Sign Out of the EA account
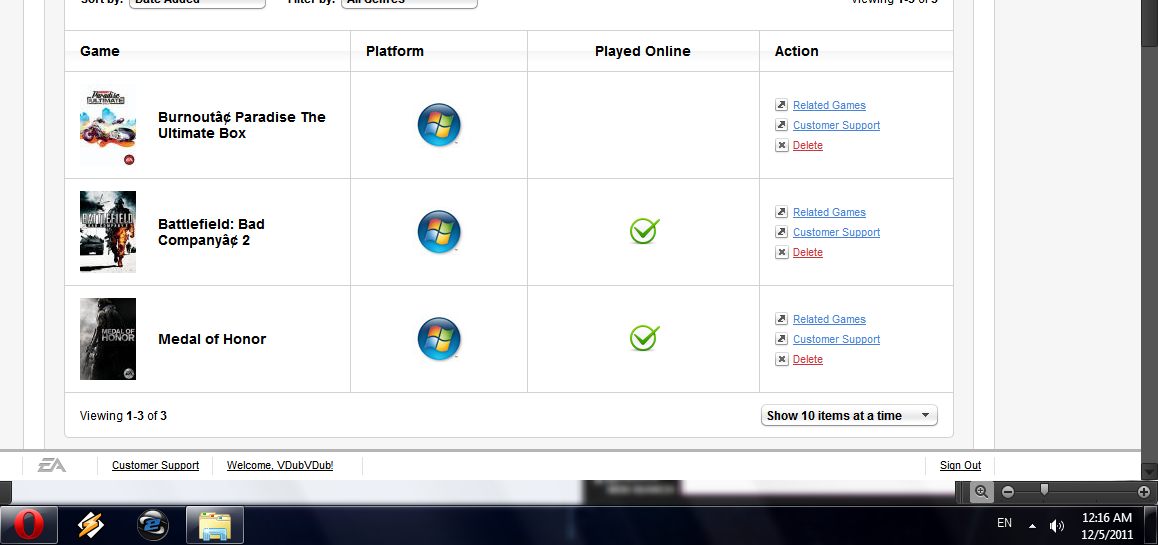 [x=960, y=465]
